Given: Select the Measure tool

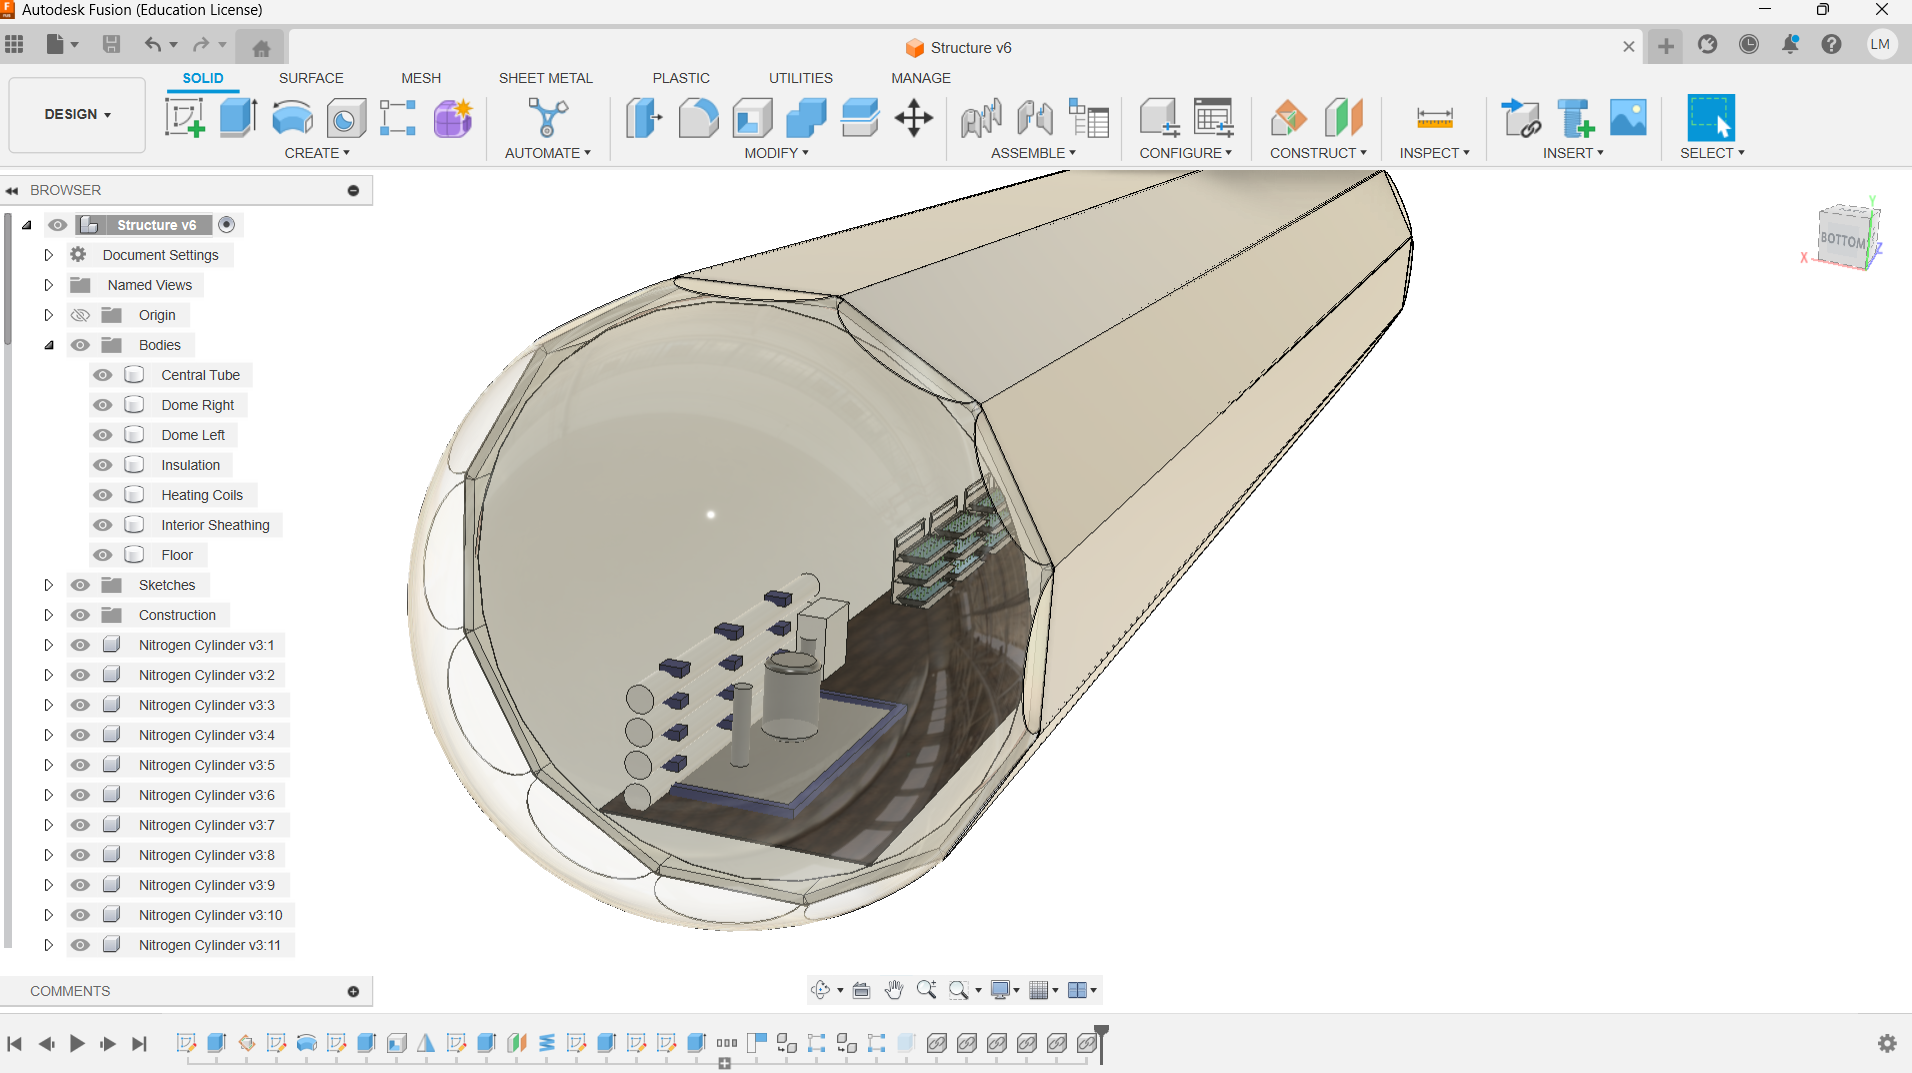Looking at the screenshot, I should 1435,118.
